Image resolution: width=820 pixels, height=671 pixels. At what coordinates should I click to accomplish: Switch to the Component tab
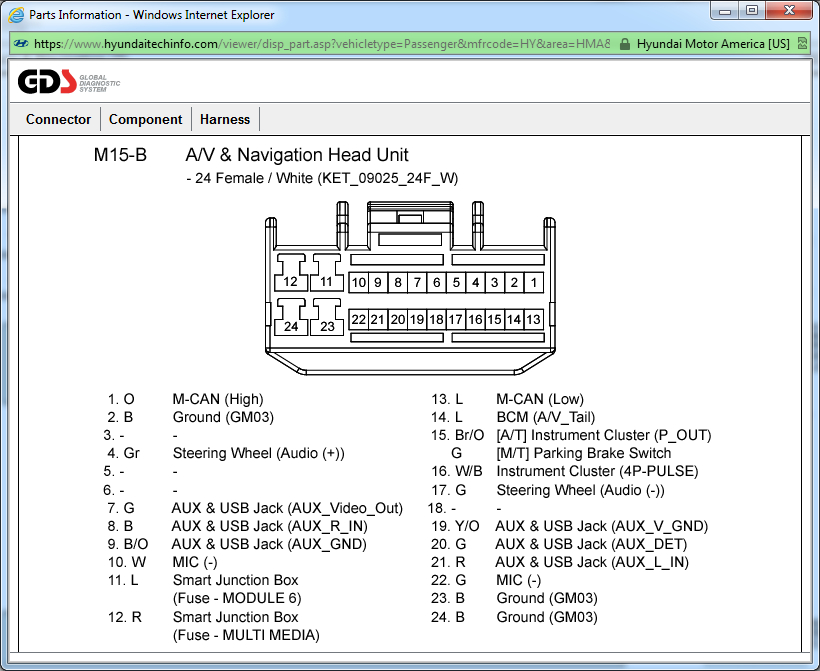[145, 119]
